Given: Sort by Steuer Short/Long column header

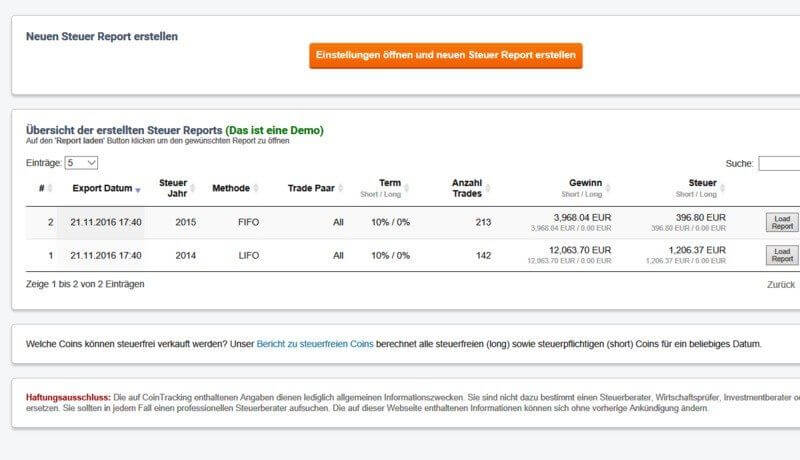Looking at the screenshot, I should 699,188.
